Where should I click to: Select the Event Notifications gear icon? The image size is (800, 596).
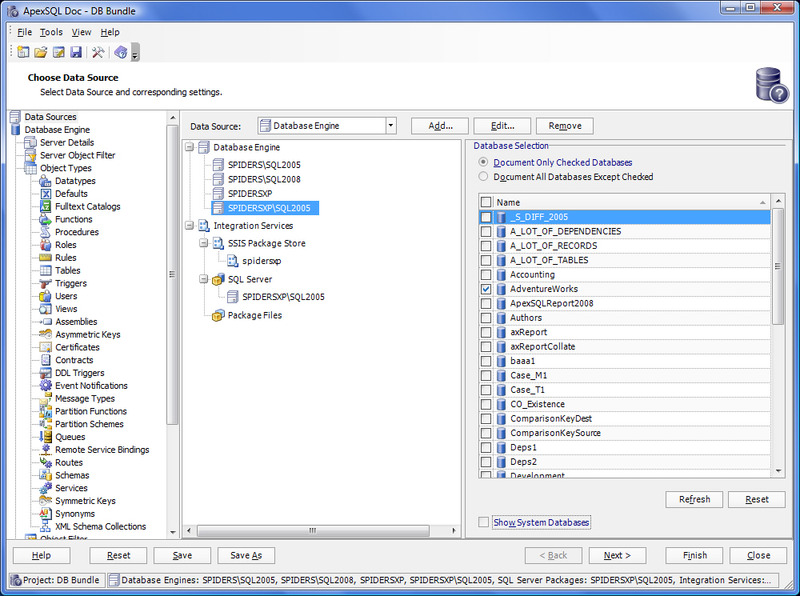(x=45, y=385)
